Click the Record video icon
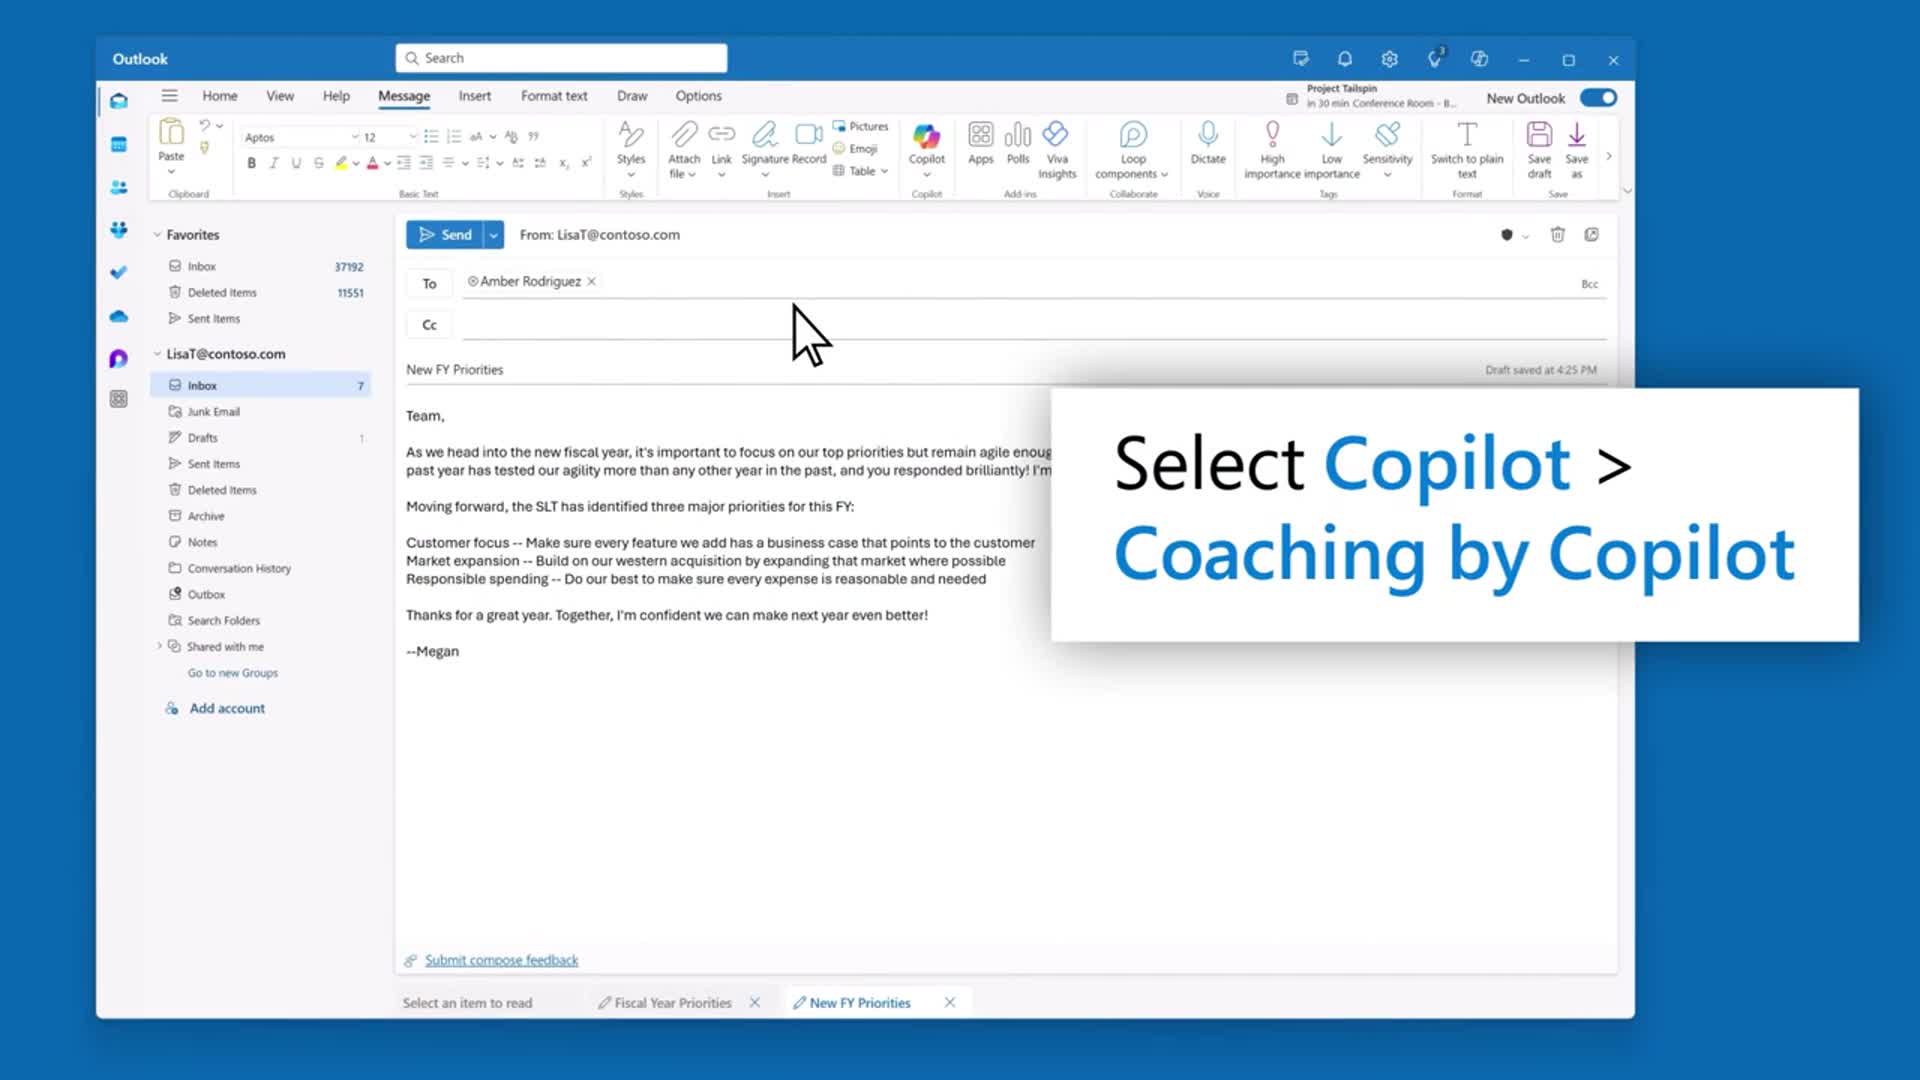Image resolution: width=1920 pixels, height=1080 pixels. pyautogui.click(x=808, y=134)
